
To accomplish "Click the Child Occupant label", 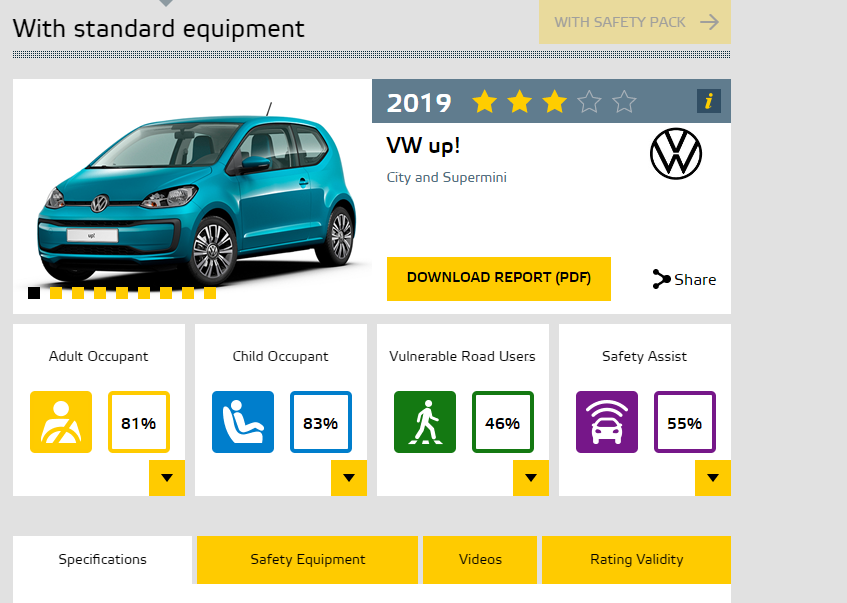I will (280, 357).
